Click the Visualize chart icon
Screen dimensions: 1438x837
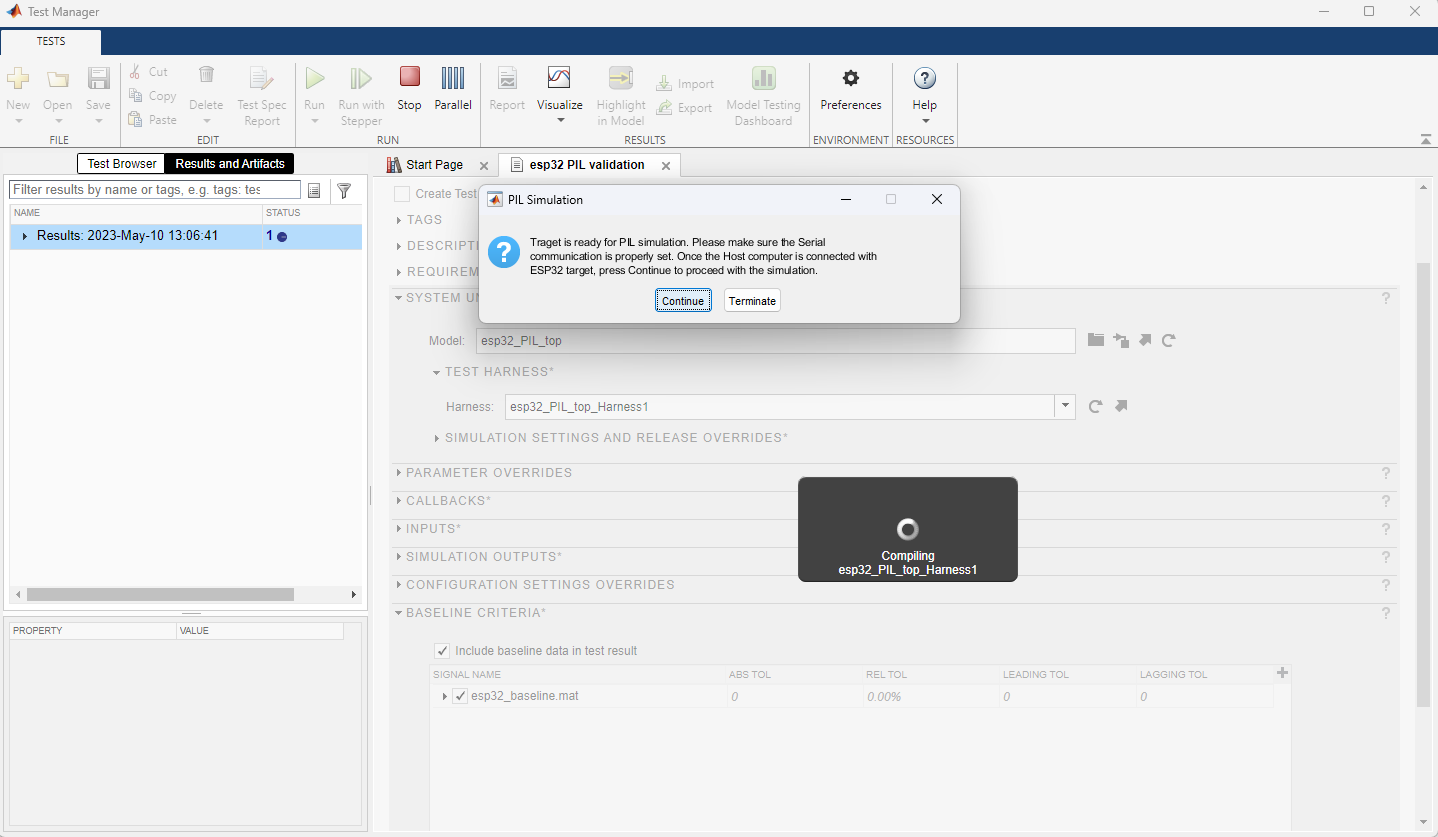[x=559, y=78]
